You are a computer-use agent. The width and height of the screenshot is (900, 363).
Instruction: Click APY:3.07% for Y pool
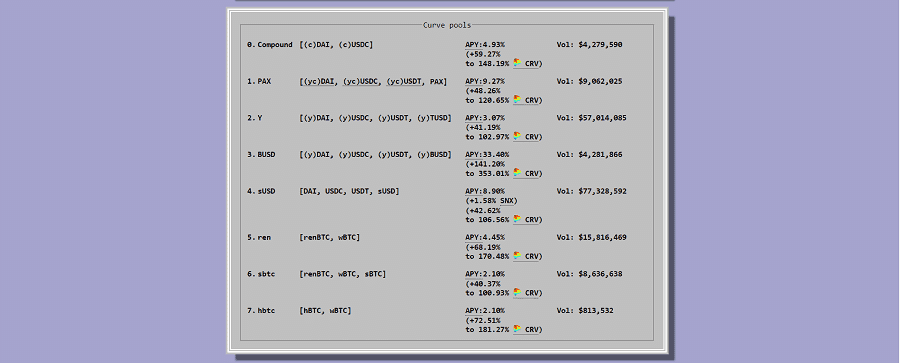pyautogui.click(x=485, y=118)
